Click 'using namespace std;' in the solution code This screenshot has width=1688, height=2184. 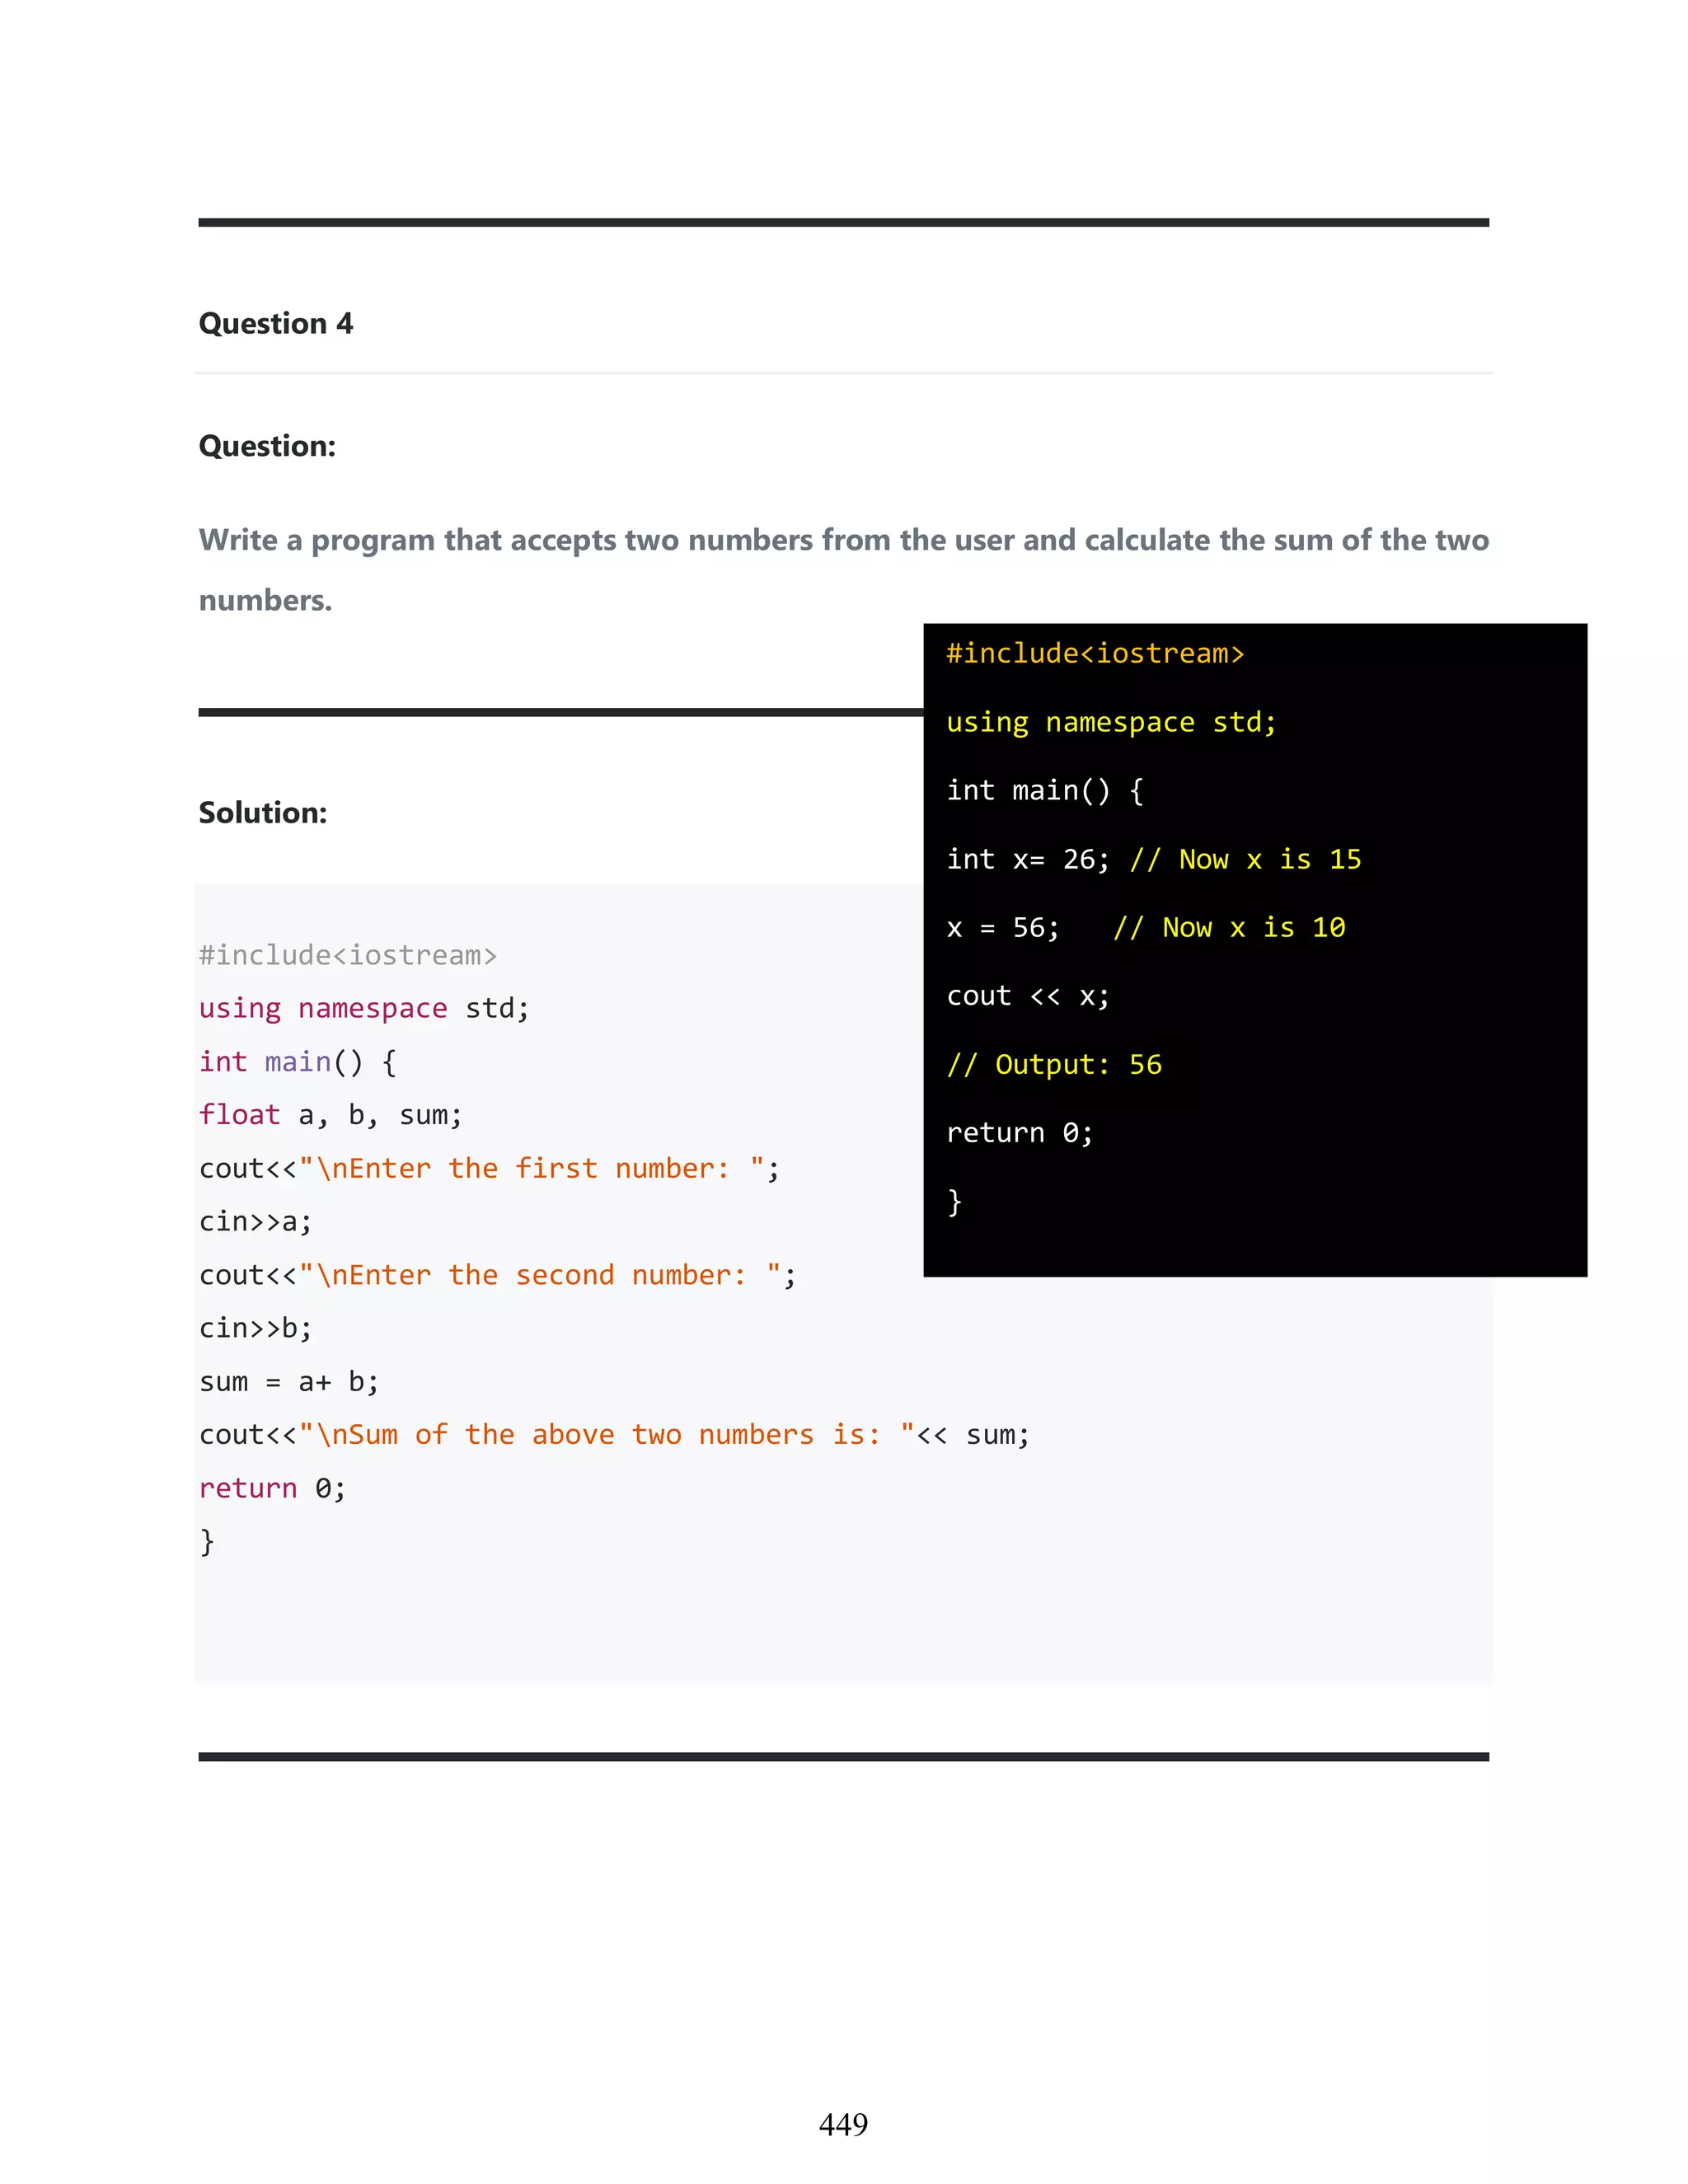point(364,1008)
